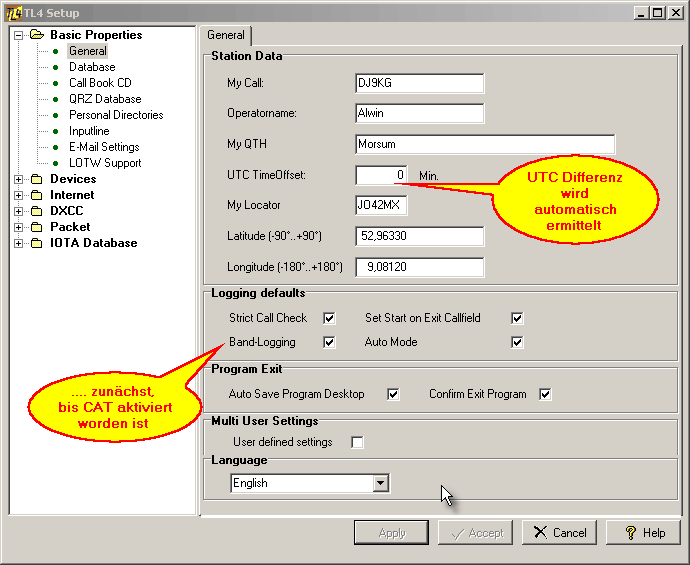Click the DXCC folder icon

coord(37,211)
